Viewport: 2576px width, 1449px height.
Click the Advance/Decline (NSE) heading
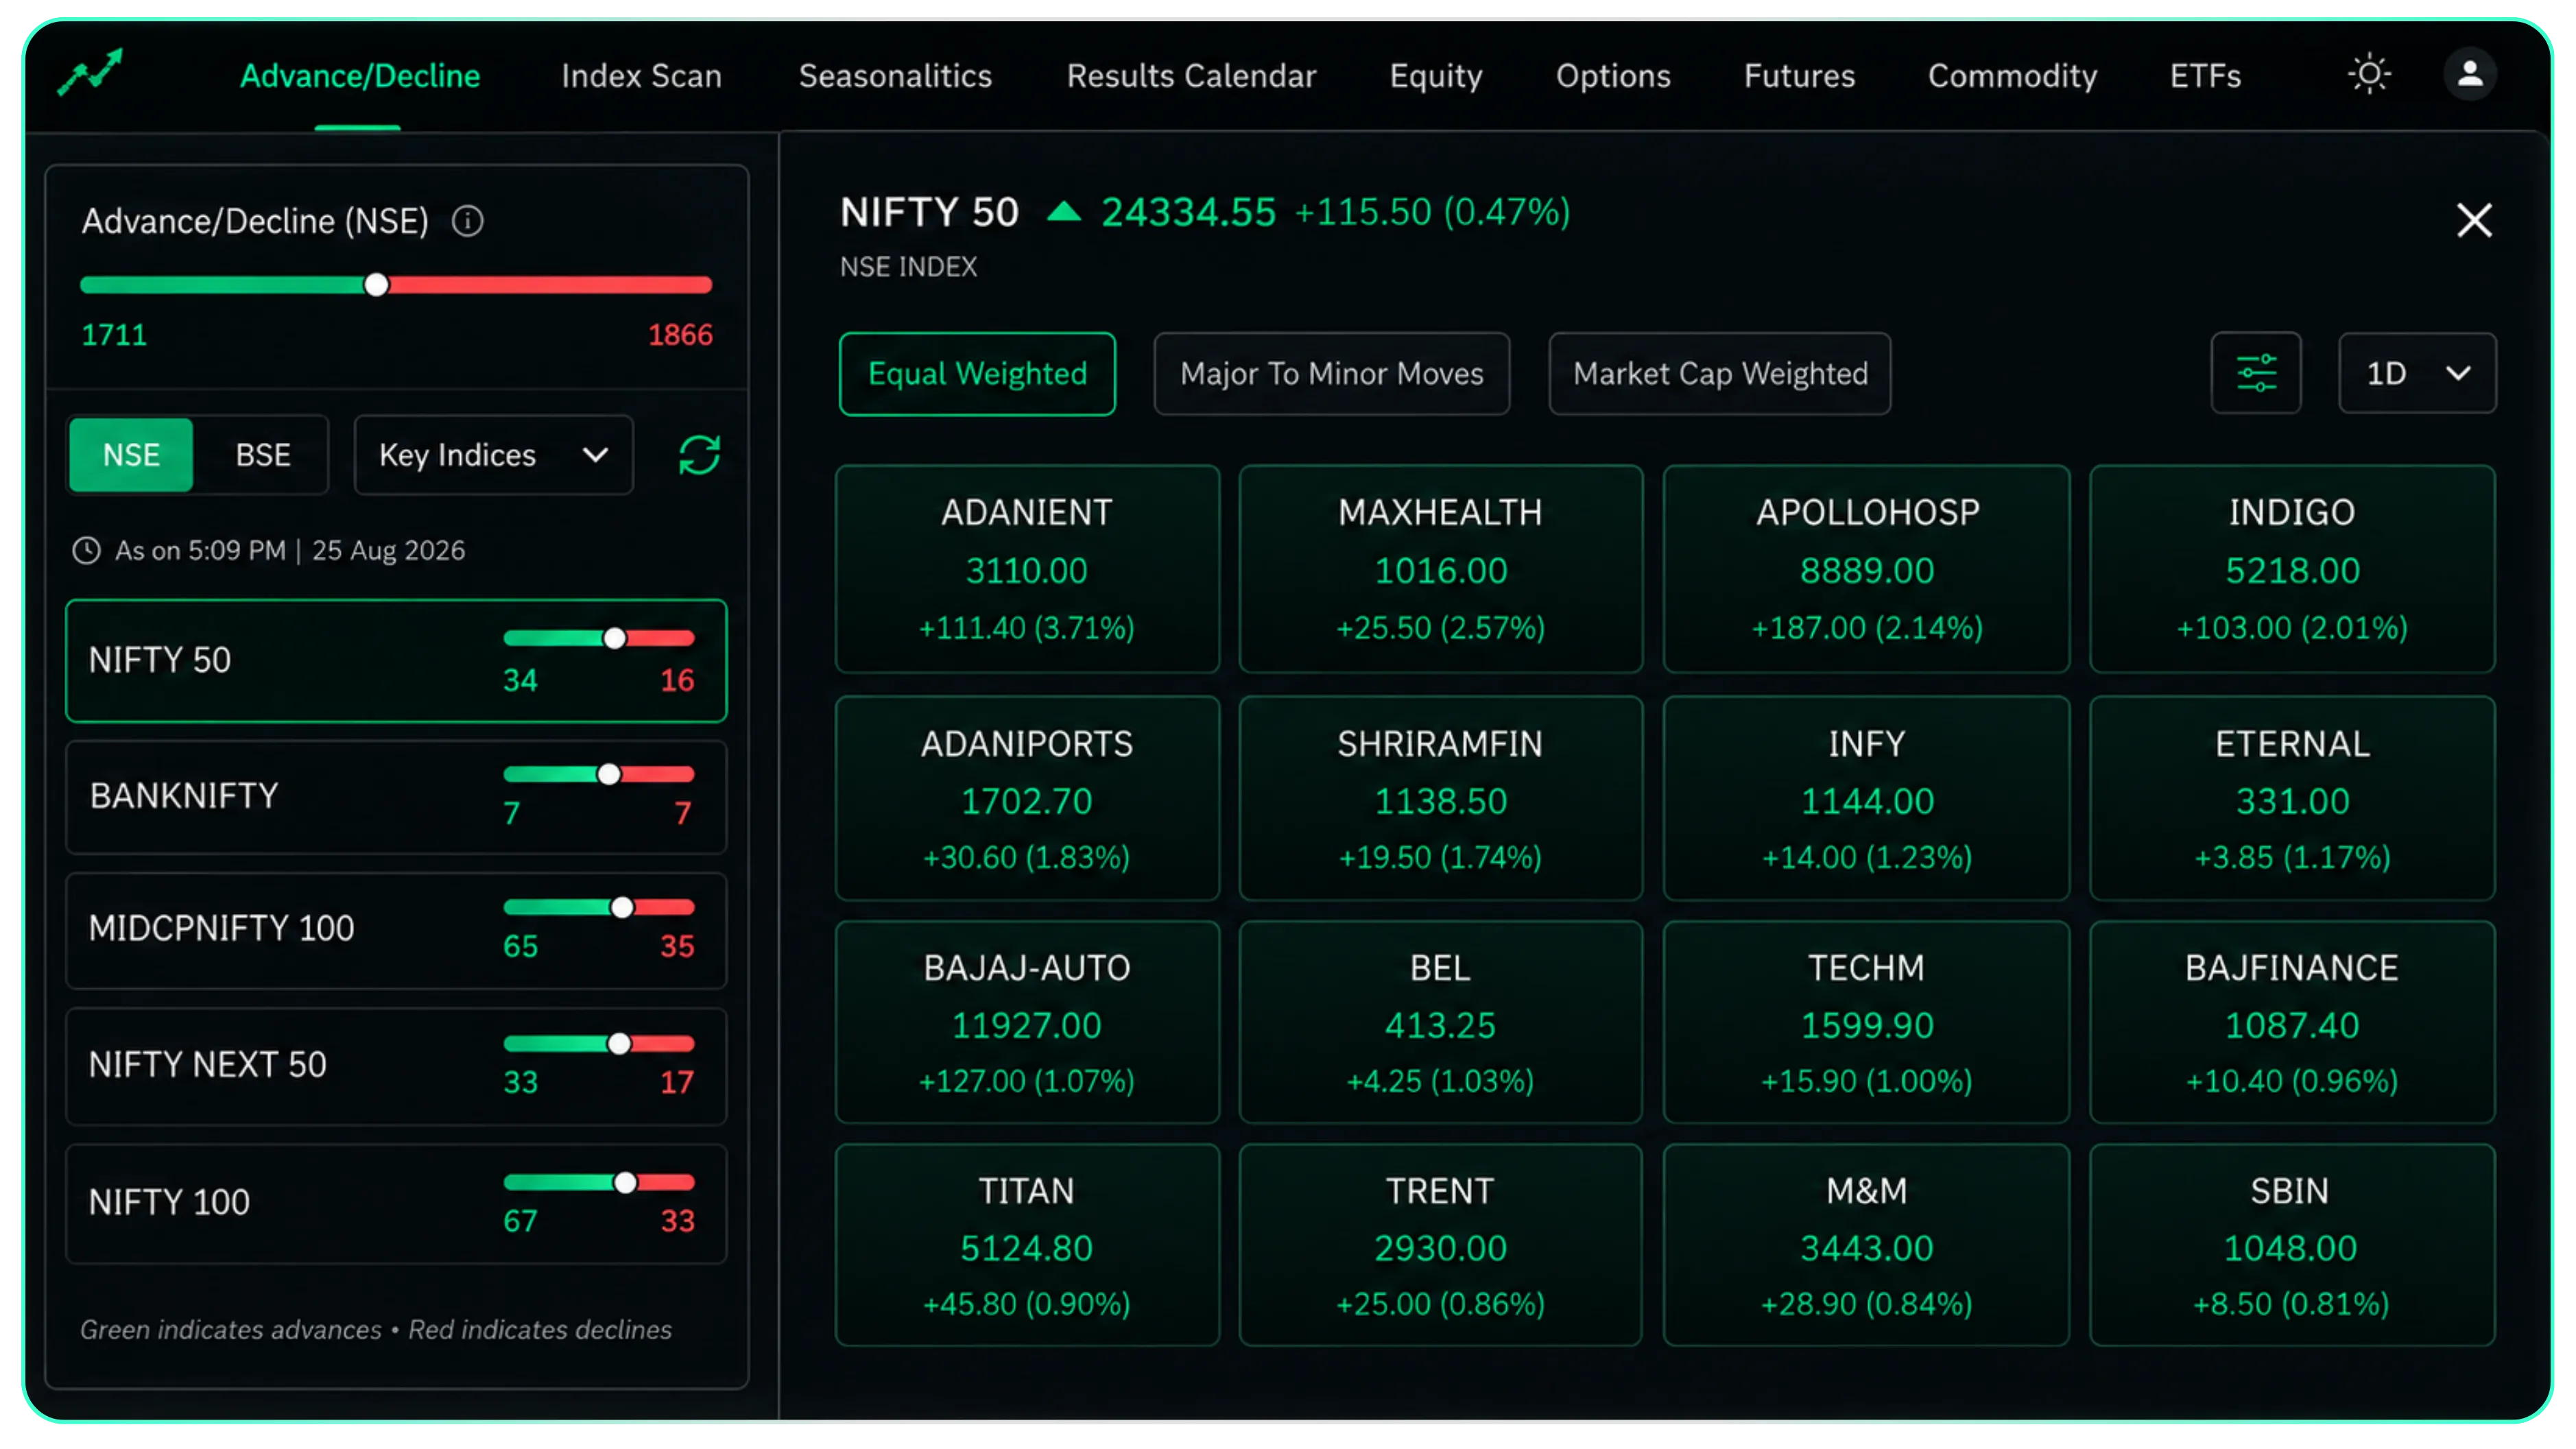255,221
